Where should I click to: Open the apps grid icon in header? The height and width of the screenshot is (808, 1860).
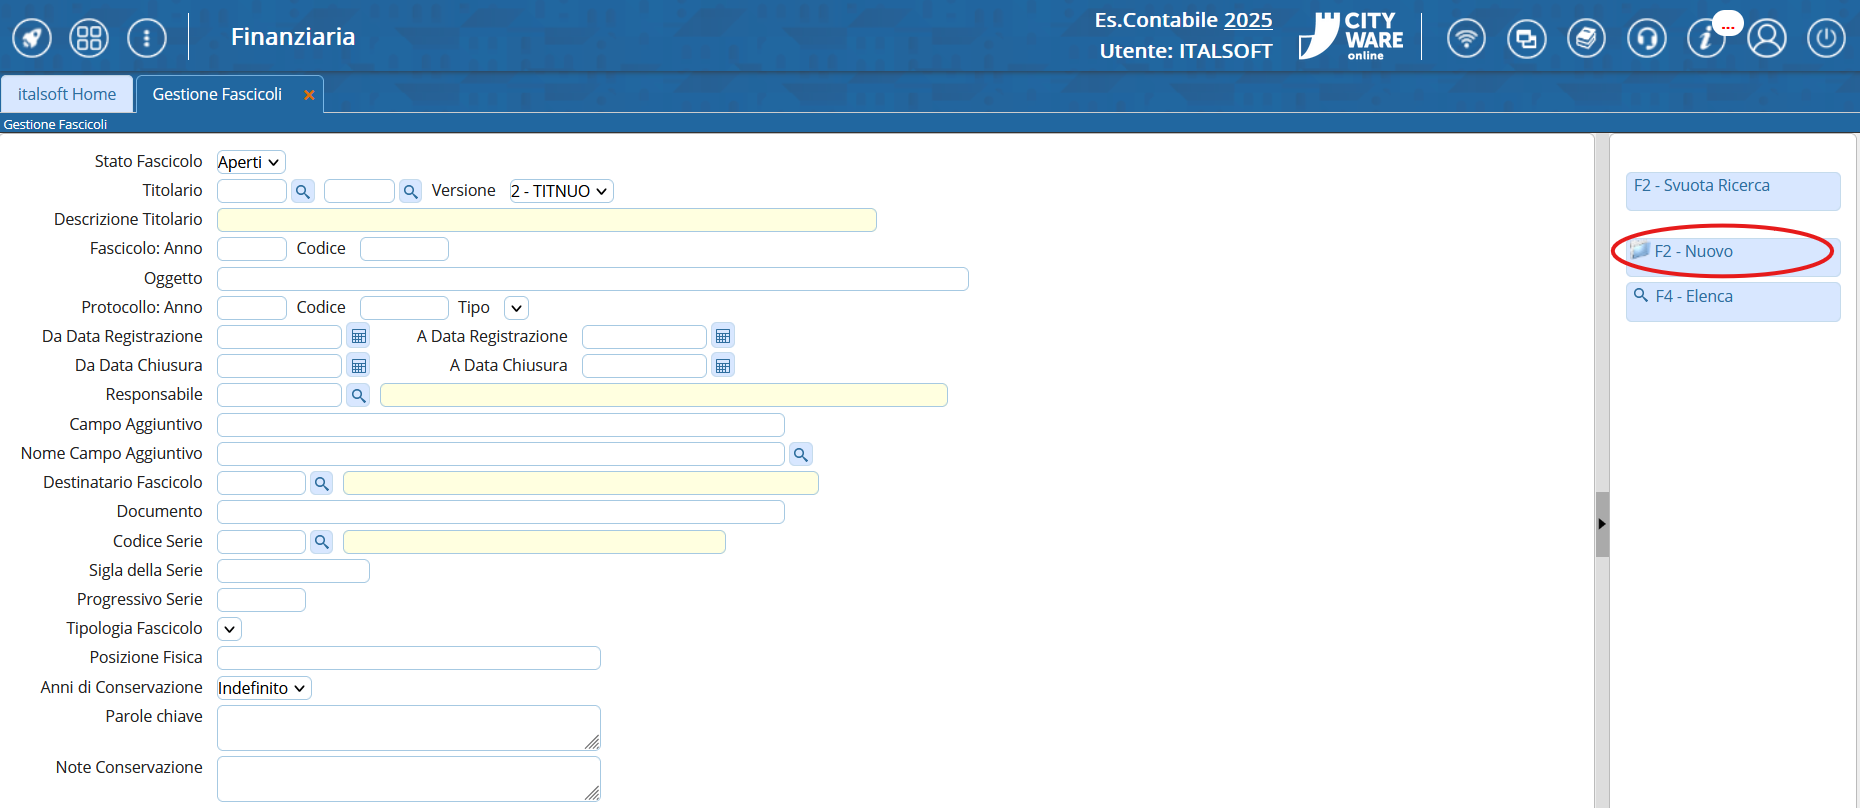(89, 39)
